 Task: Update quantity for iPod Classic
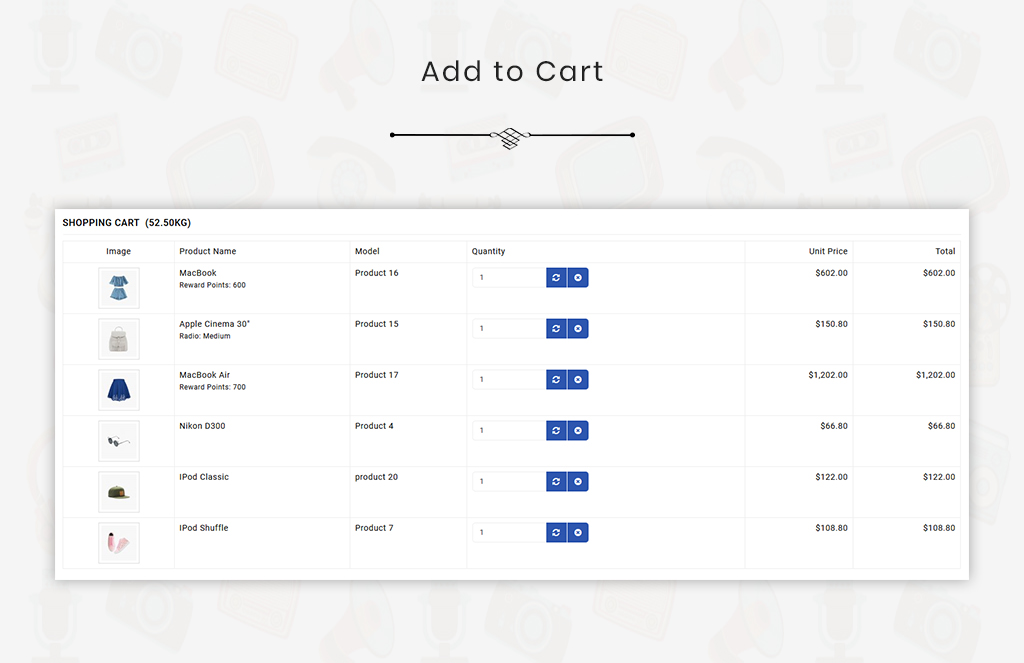(556, 481)
